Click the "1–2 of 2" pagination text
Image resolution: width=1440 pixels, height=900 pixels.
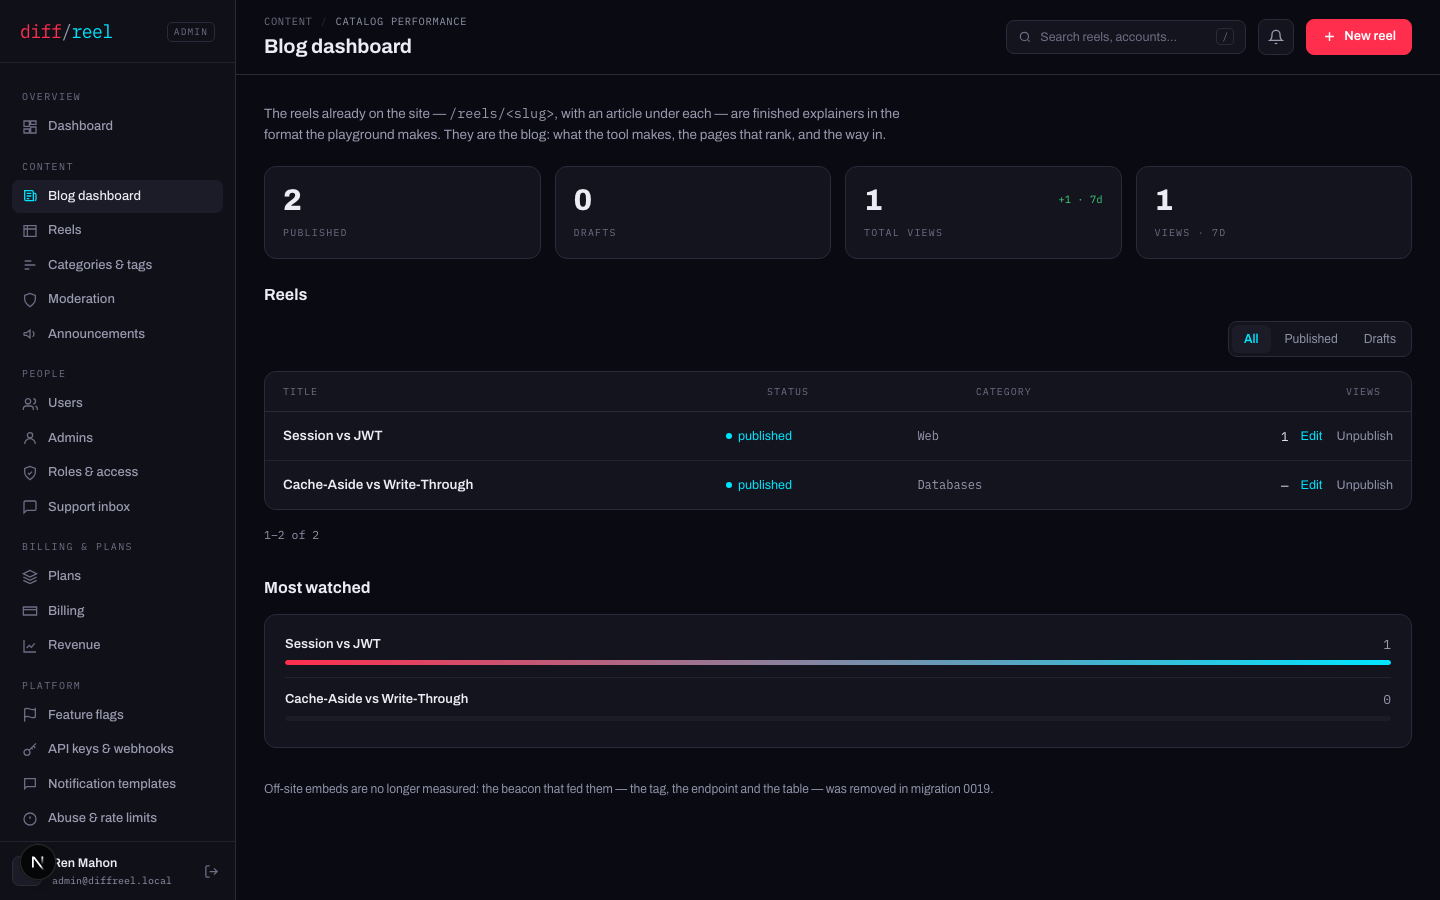coord(292,536)
